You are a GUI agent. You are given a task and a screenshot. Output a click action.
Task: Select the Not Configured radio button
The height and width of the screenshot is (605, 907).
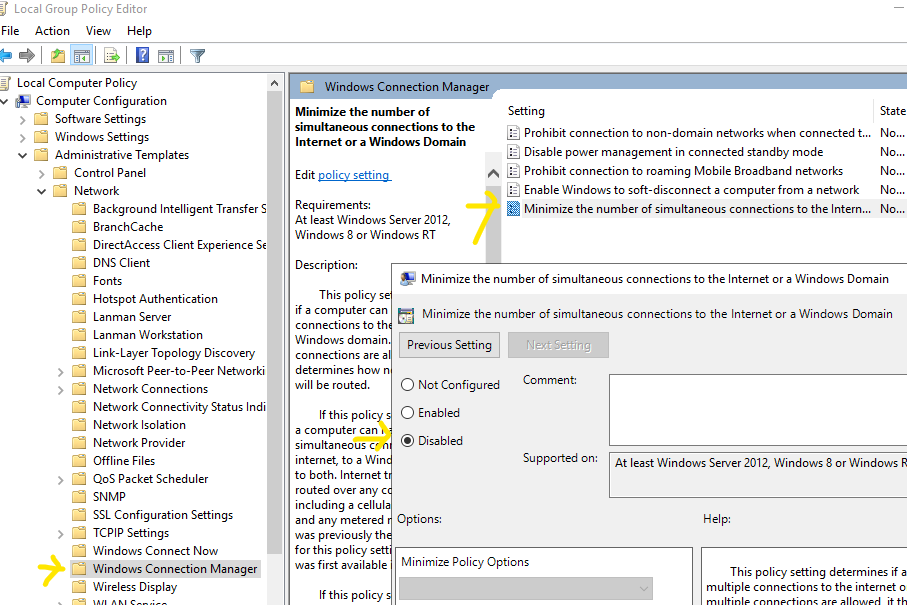tap(407, 385)
